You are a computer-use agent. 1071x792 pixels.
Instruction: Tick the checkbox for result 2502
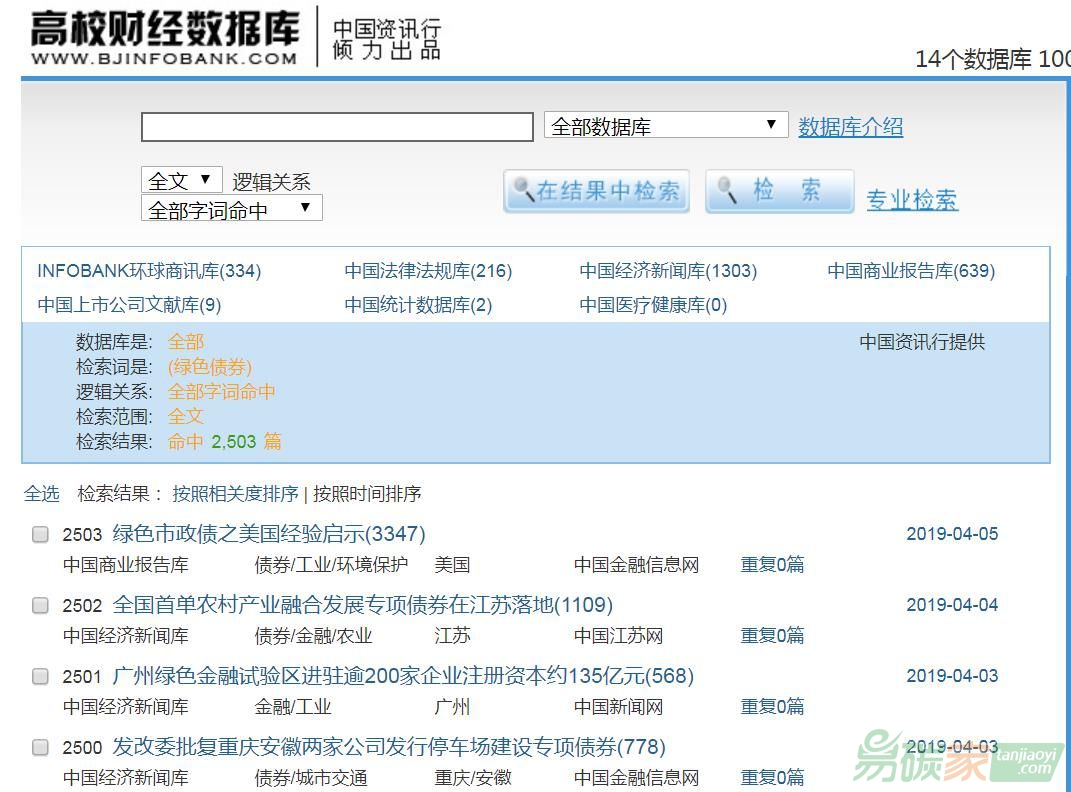[40, 605]
